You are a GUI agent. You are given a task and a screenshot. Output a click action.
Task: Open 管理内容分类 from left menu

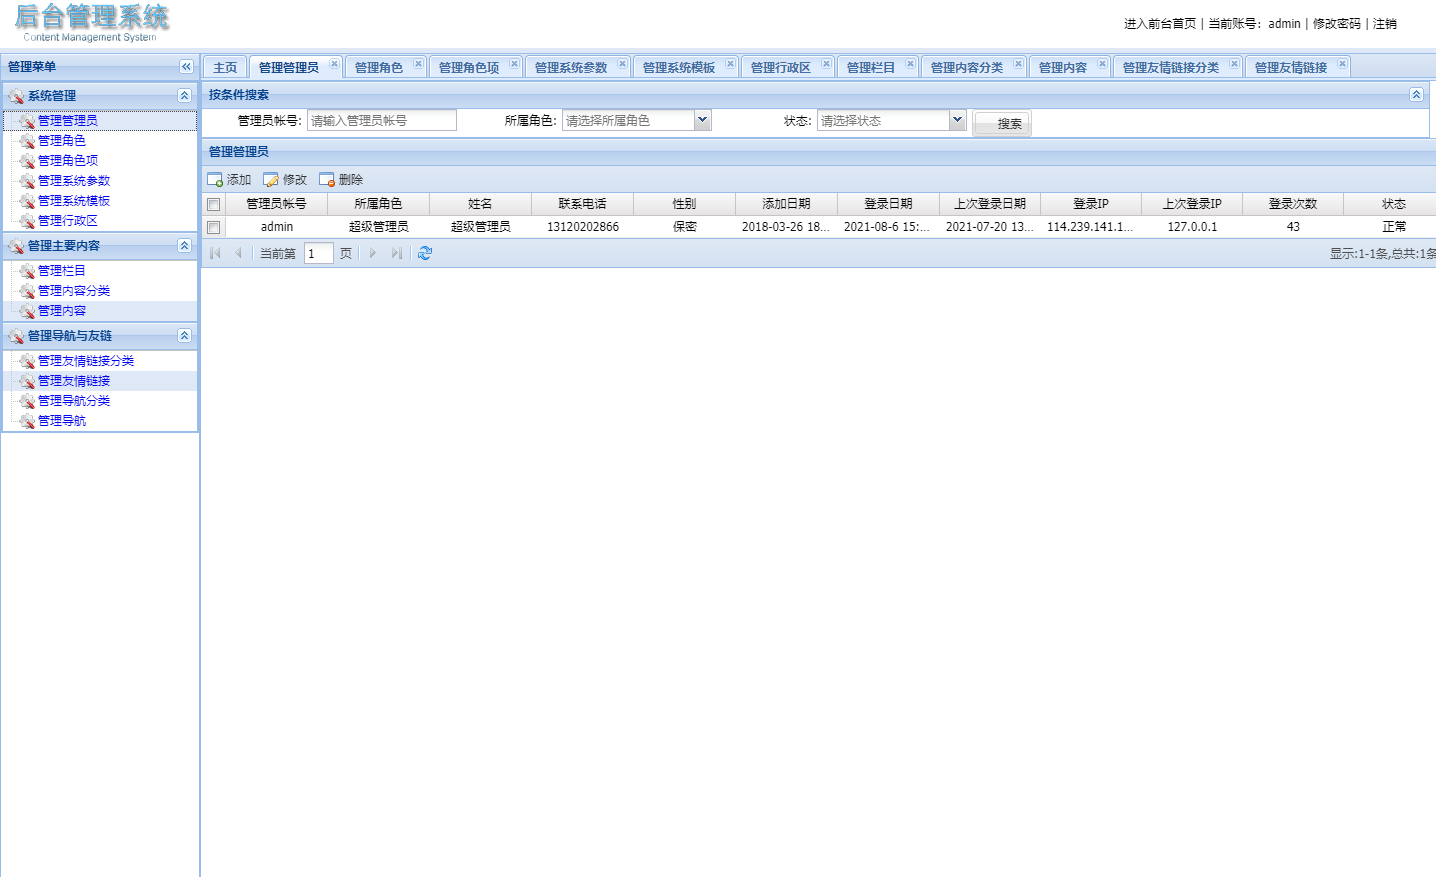pos(74,290)
